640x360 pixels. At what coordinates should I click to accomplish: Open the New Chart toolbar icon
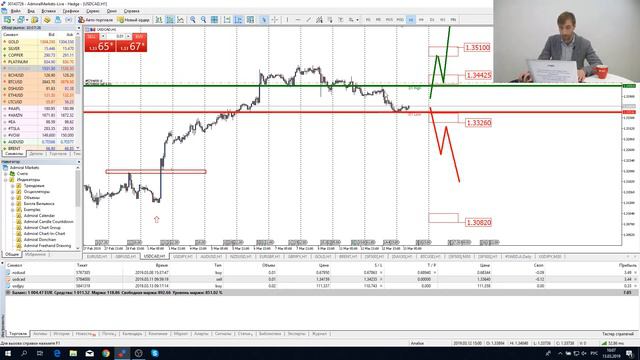[x=7, y=20]
